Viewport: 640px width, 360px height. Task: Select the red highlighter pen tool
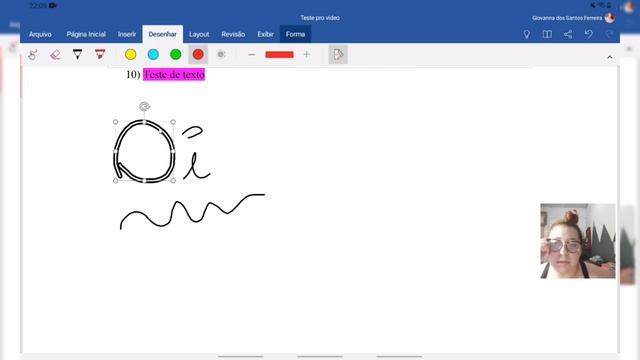[x=100, y=54]
